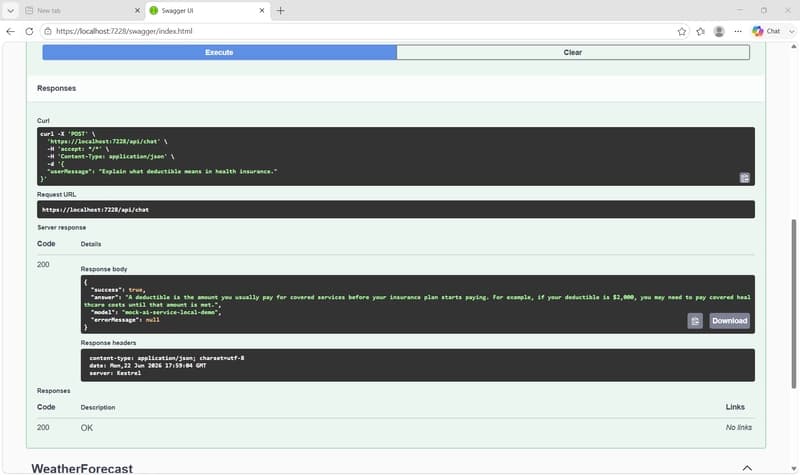Open Copilot Chat in the toolbar

766,31
